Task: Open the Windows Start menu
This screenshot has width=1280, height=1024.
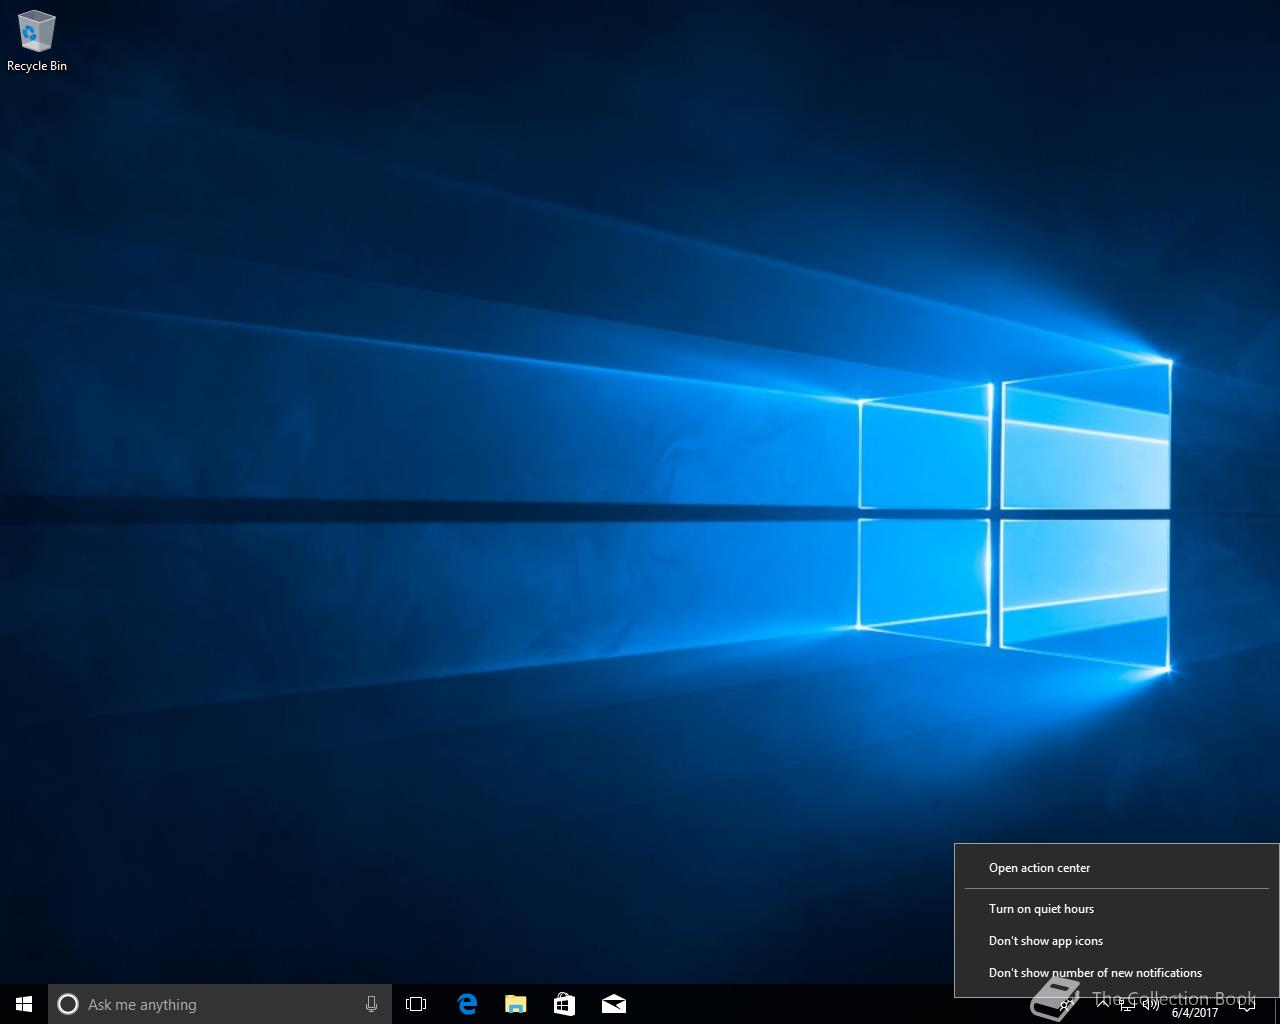Action: click(24, 1004)
